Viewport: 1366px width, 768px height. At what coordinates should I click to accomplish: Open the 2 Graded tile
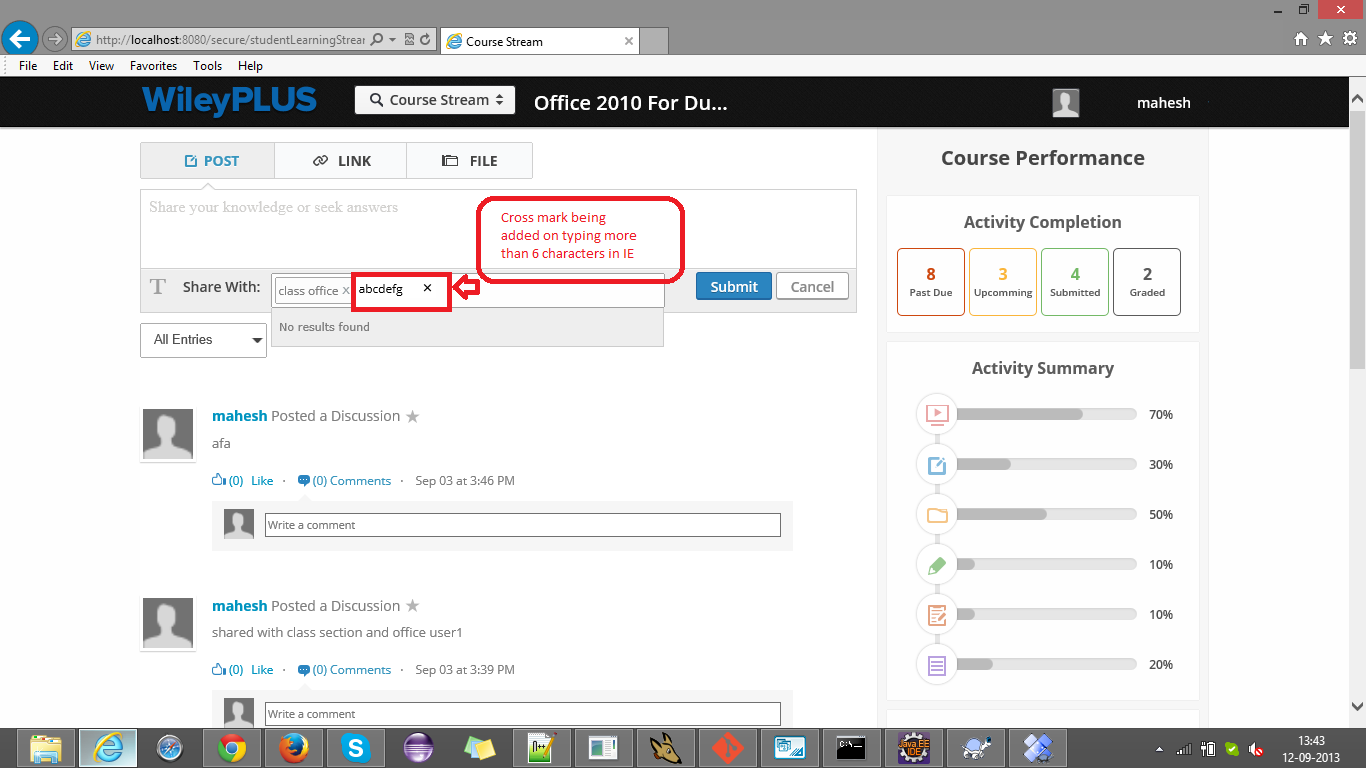tap(1147, 282)
